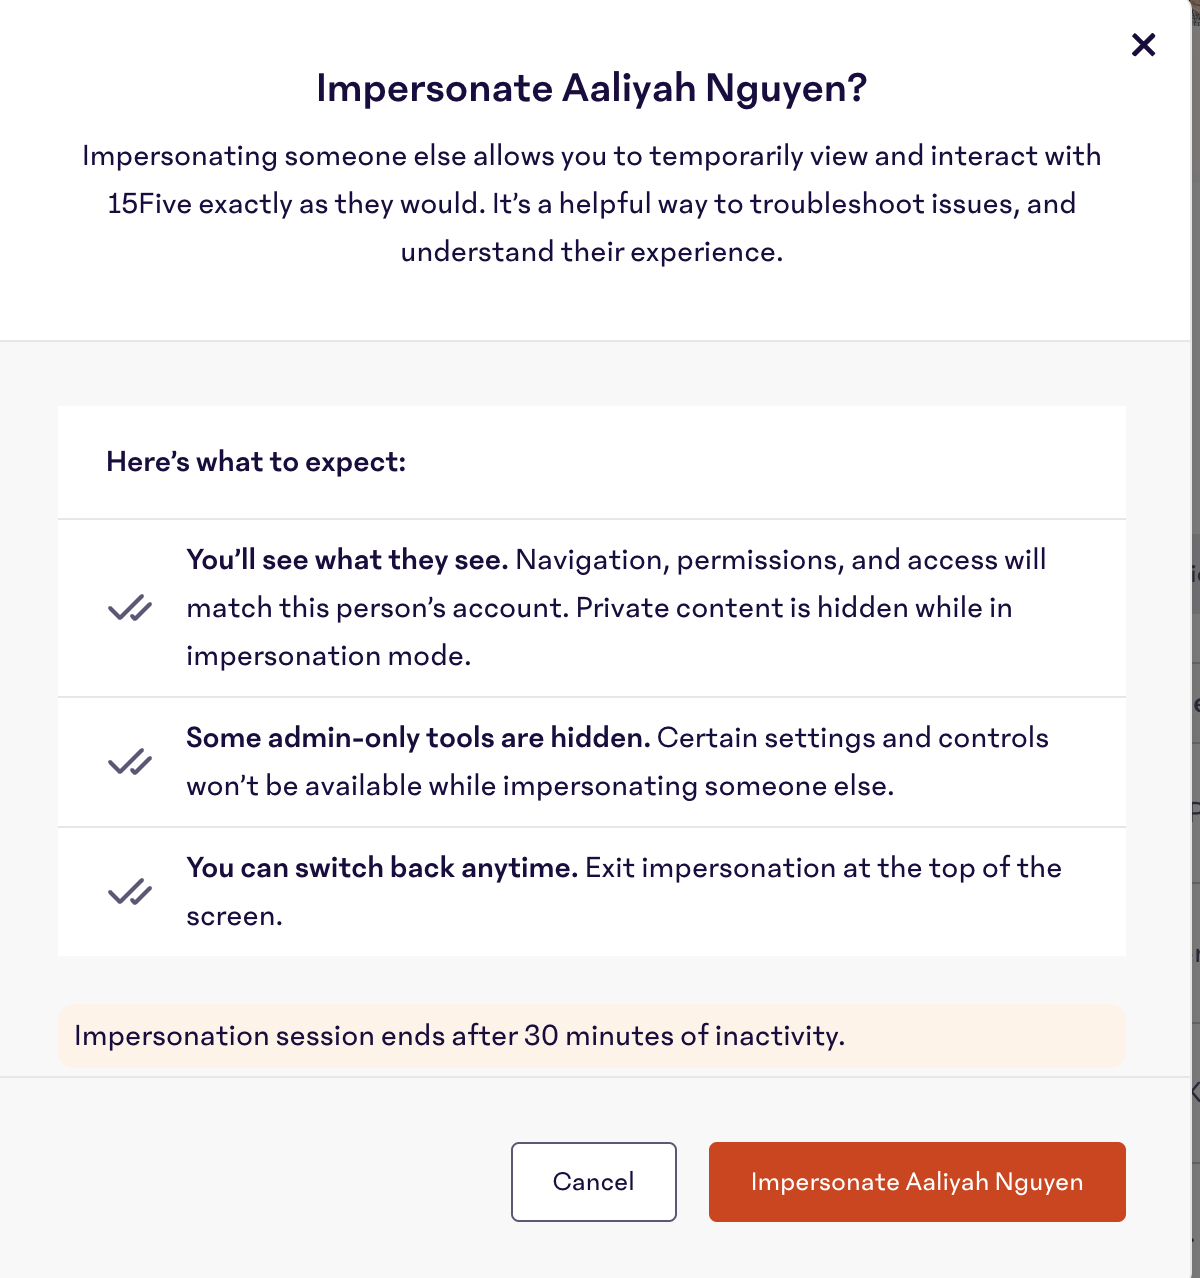Click the checkmark icon beside "You can switch back anytime"
This screenshot has height=1278, width=1200.
130,890
